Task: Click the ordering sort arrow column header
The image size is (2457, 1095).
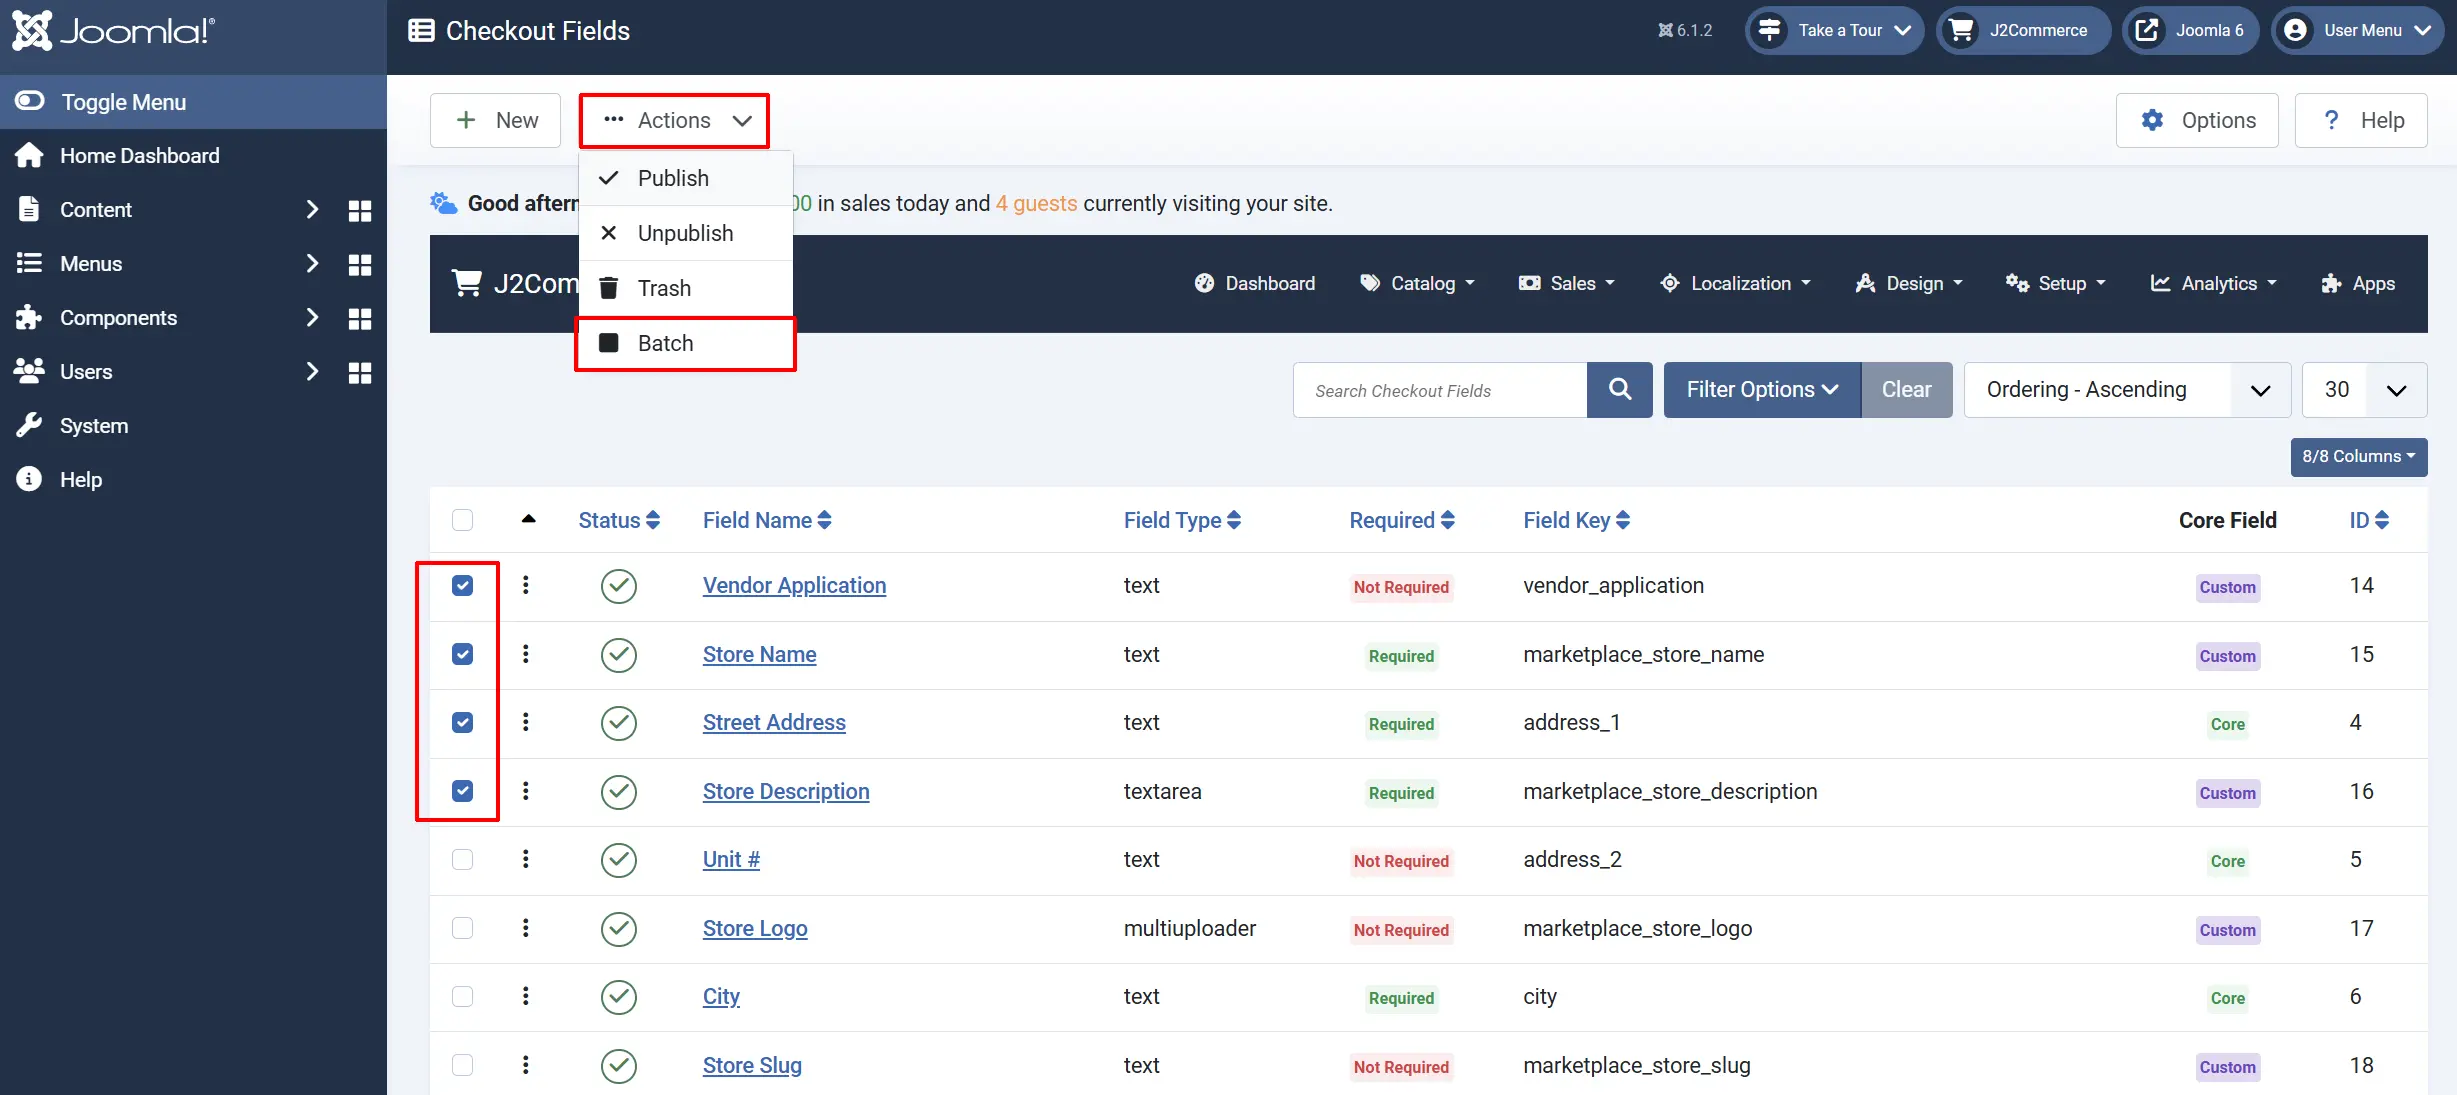Action: pos(529,519)
